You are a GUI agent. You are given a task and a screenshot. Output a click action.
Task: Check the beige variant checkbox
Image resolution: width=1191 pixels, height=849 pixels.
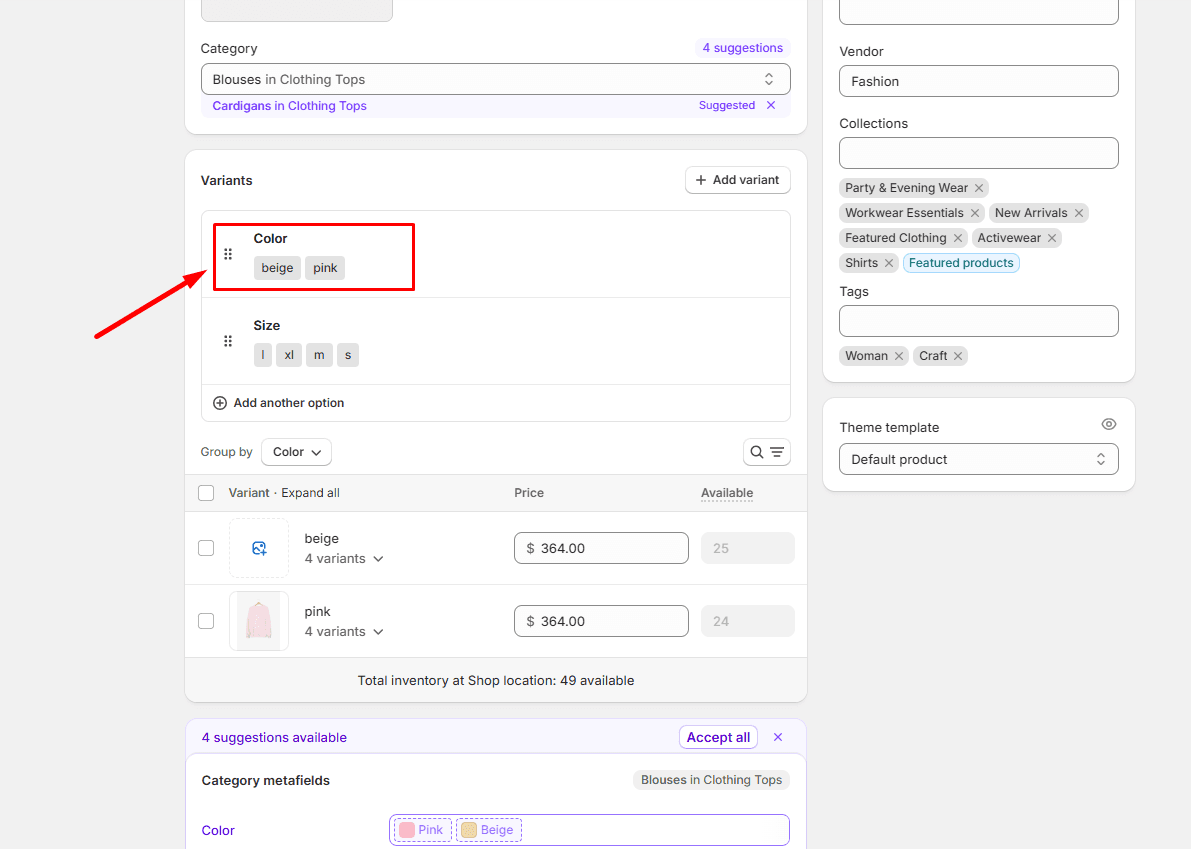[206, 548]
